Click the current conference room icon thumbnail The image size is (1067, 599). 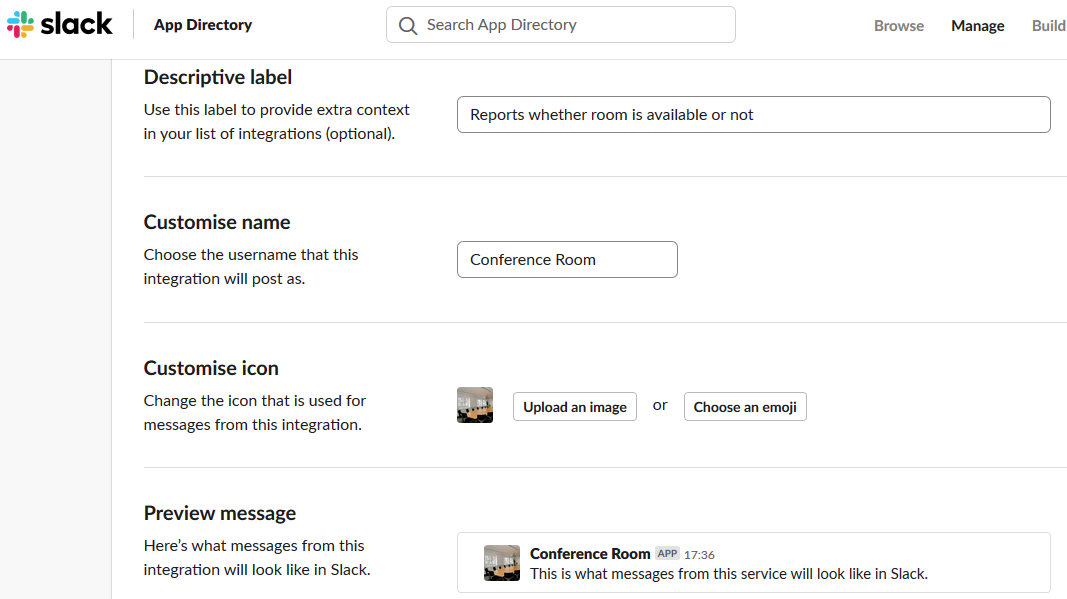475,405
